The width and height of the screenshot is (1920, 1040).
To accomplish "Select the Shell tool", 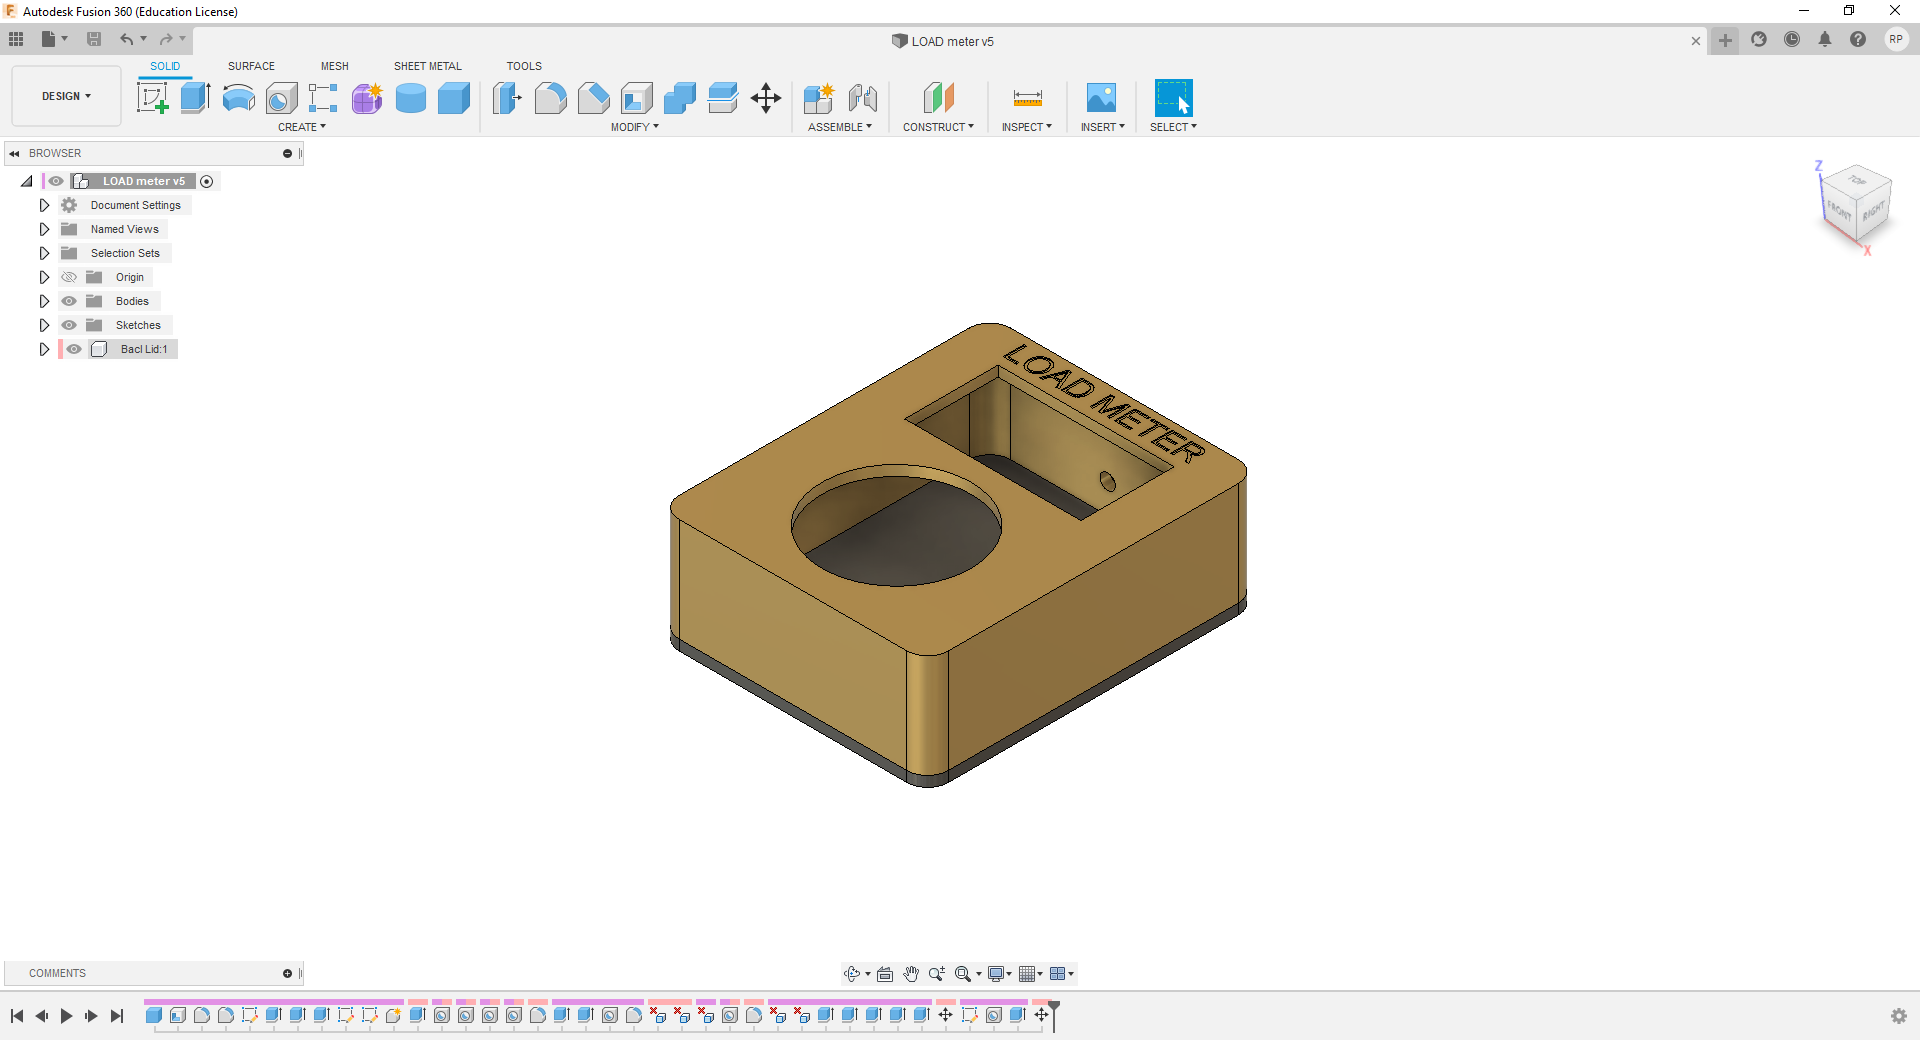I will (636, 98).
